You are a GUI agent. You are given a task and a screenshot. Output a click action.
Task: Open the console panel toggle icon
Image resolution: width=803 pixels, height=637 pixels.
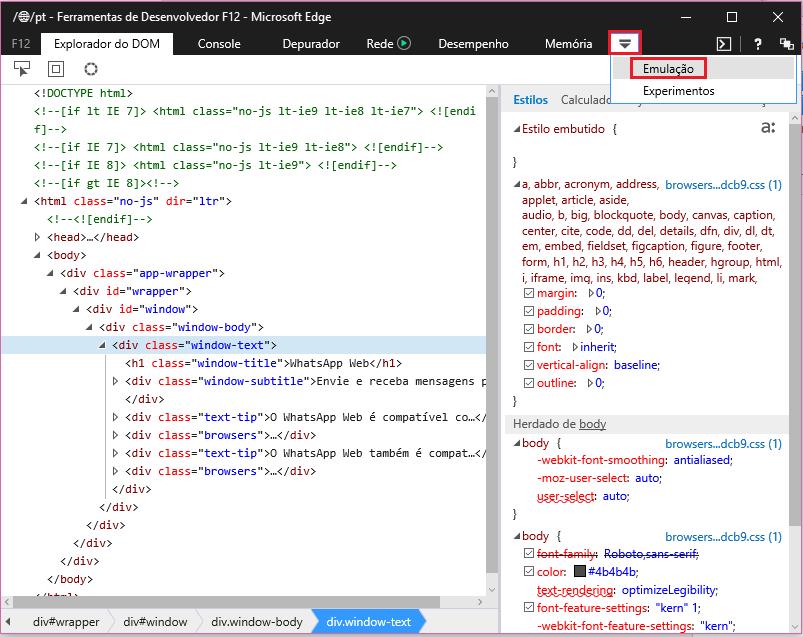725,44
